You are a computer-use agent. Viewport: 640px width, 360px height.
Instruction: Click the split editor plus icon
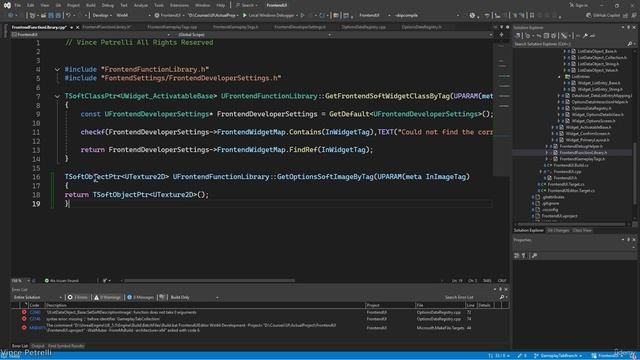coord(501,35)
